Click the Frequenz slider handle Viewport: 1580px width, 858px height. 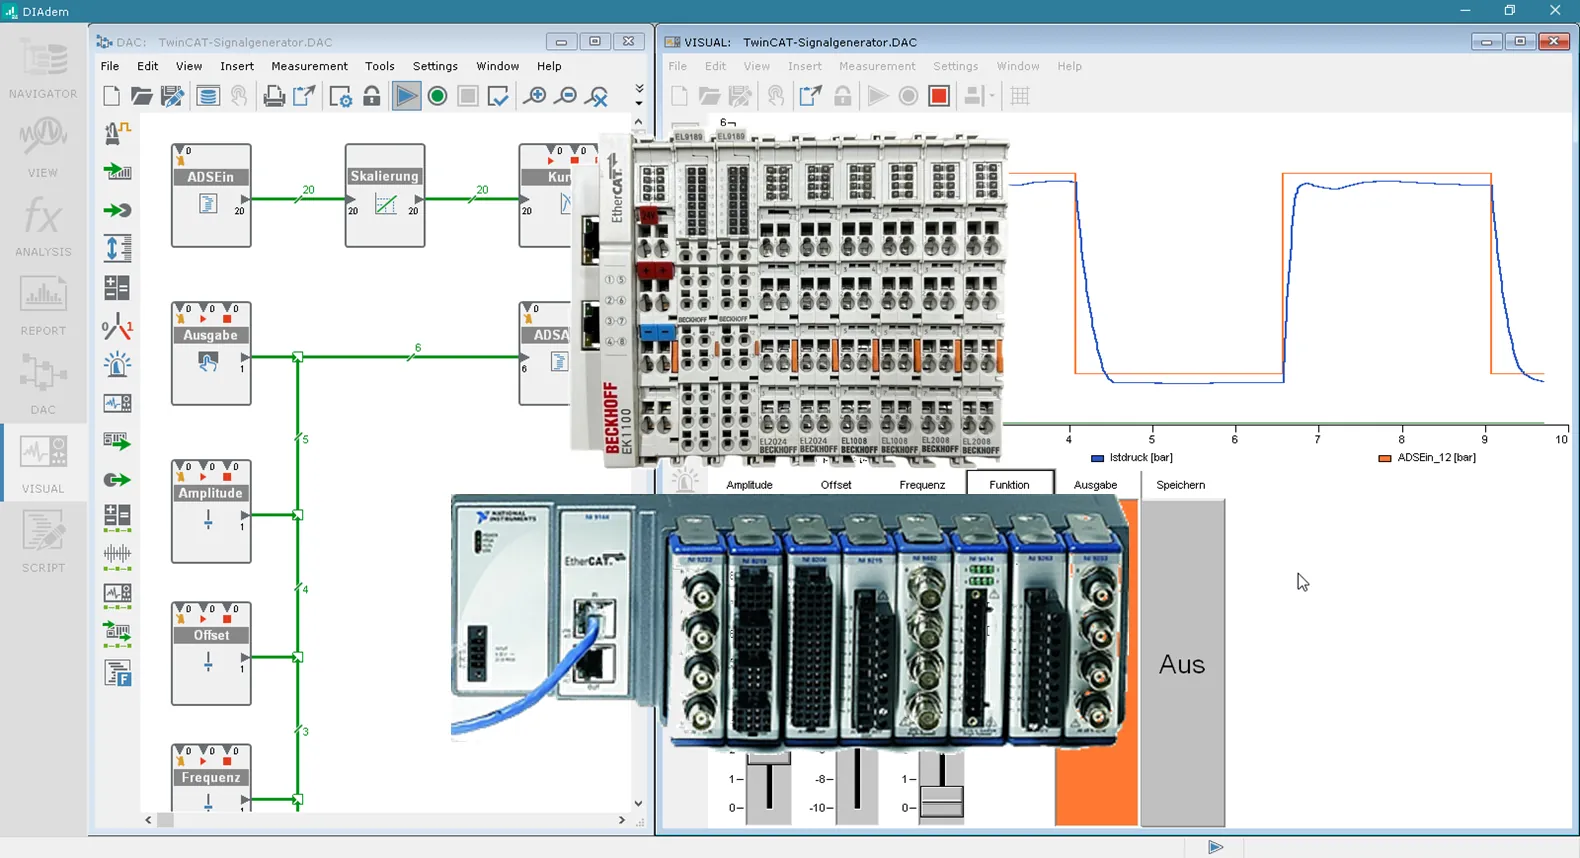coord(942,801)
